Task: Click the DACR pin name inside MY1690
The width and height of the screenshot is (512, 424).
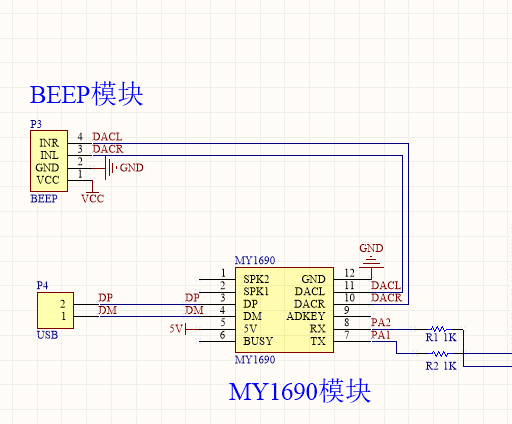Action: (309, 304)
